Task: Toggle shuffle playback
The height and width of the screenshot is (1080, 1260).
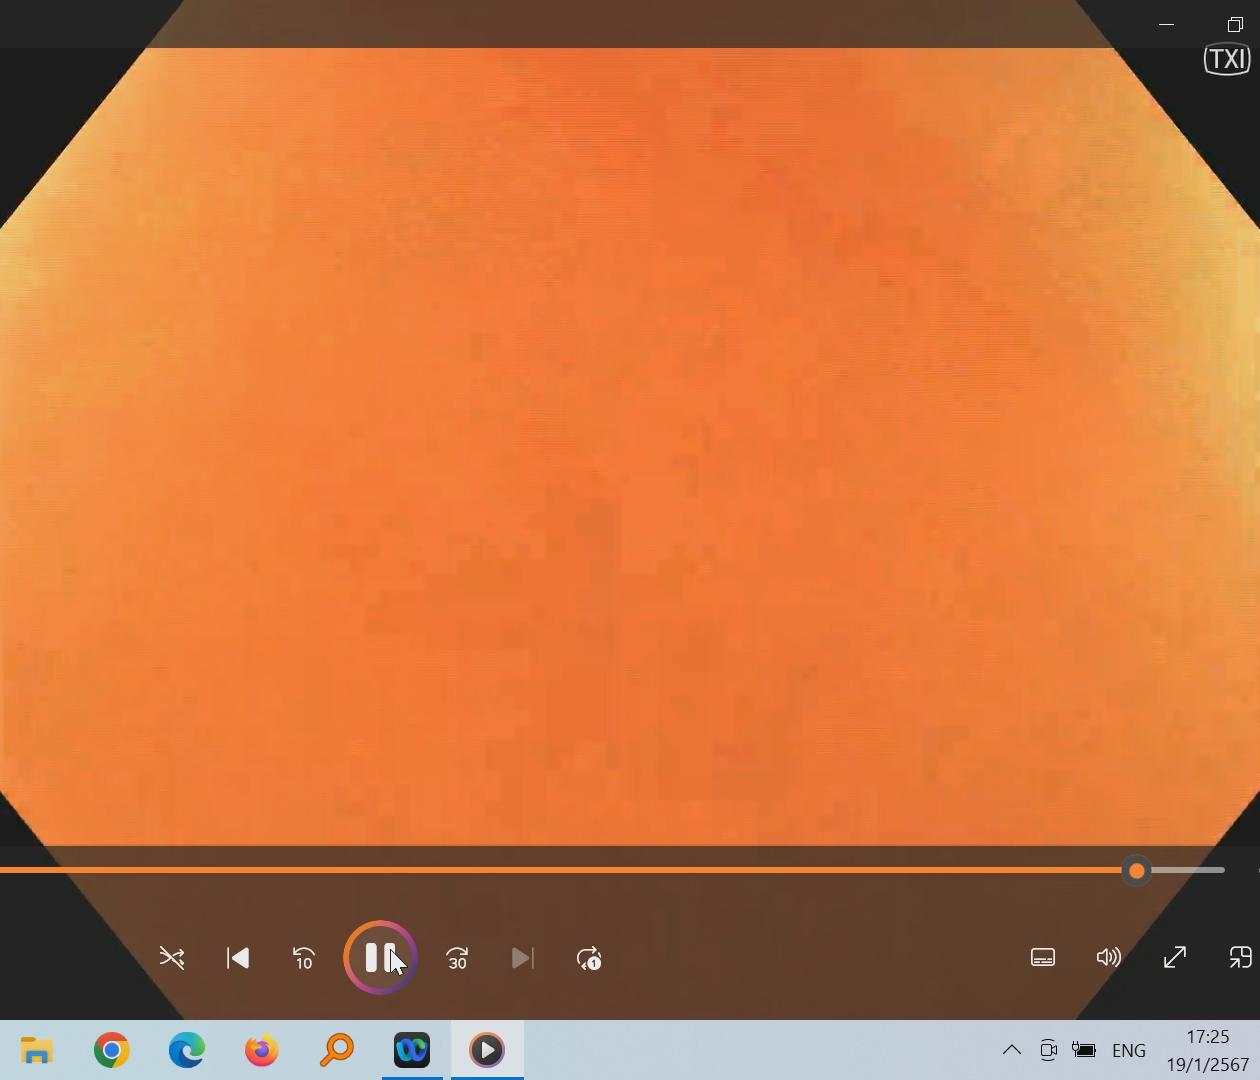Action: tap(172, 958)
